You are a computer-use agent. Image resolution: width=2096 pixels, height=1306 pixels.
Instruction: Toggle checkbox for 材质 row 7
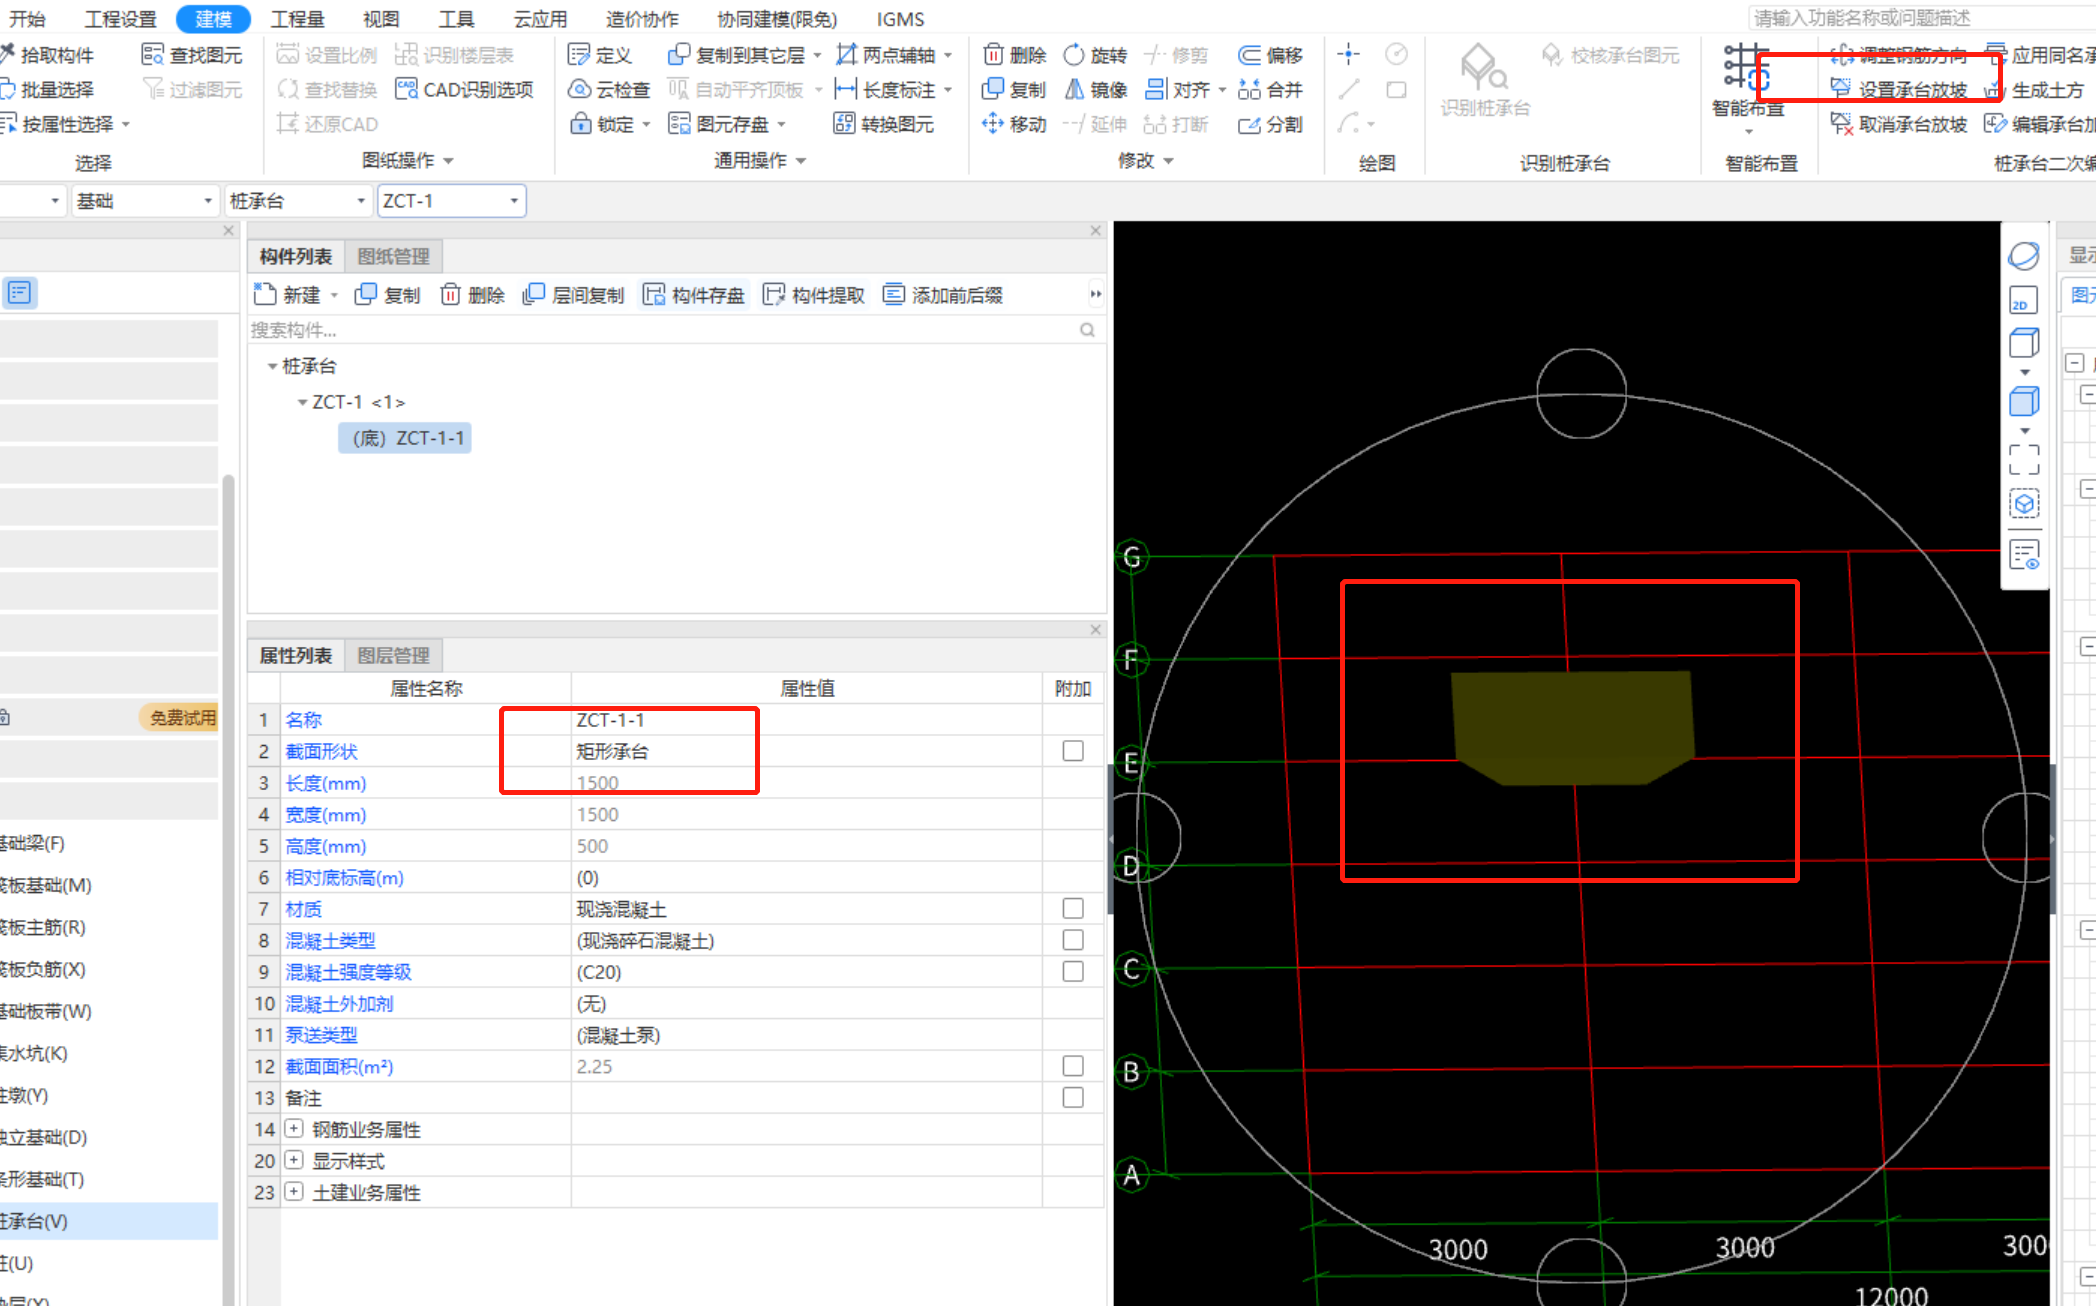pyautogui.click(x=1073, y=907)
